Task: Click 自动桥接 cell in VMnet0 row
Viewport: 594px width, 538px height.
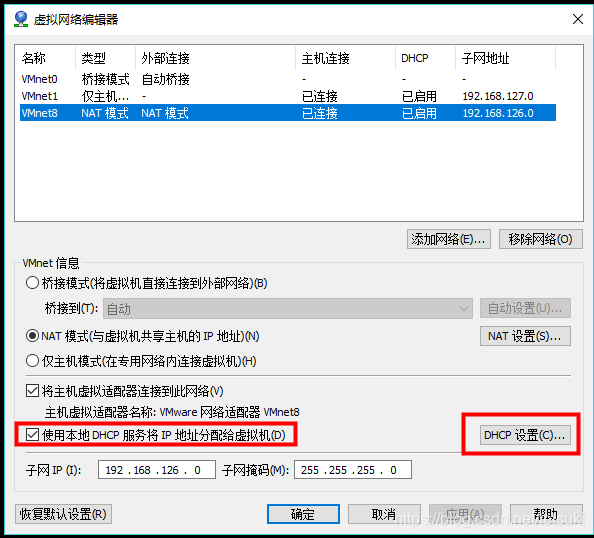Action: coord(166,79)
